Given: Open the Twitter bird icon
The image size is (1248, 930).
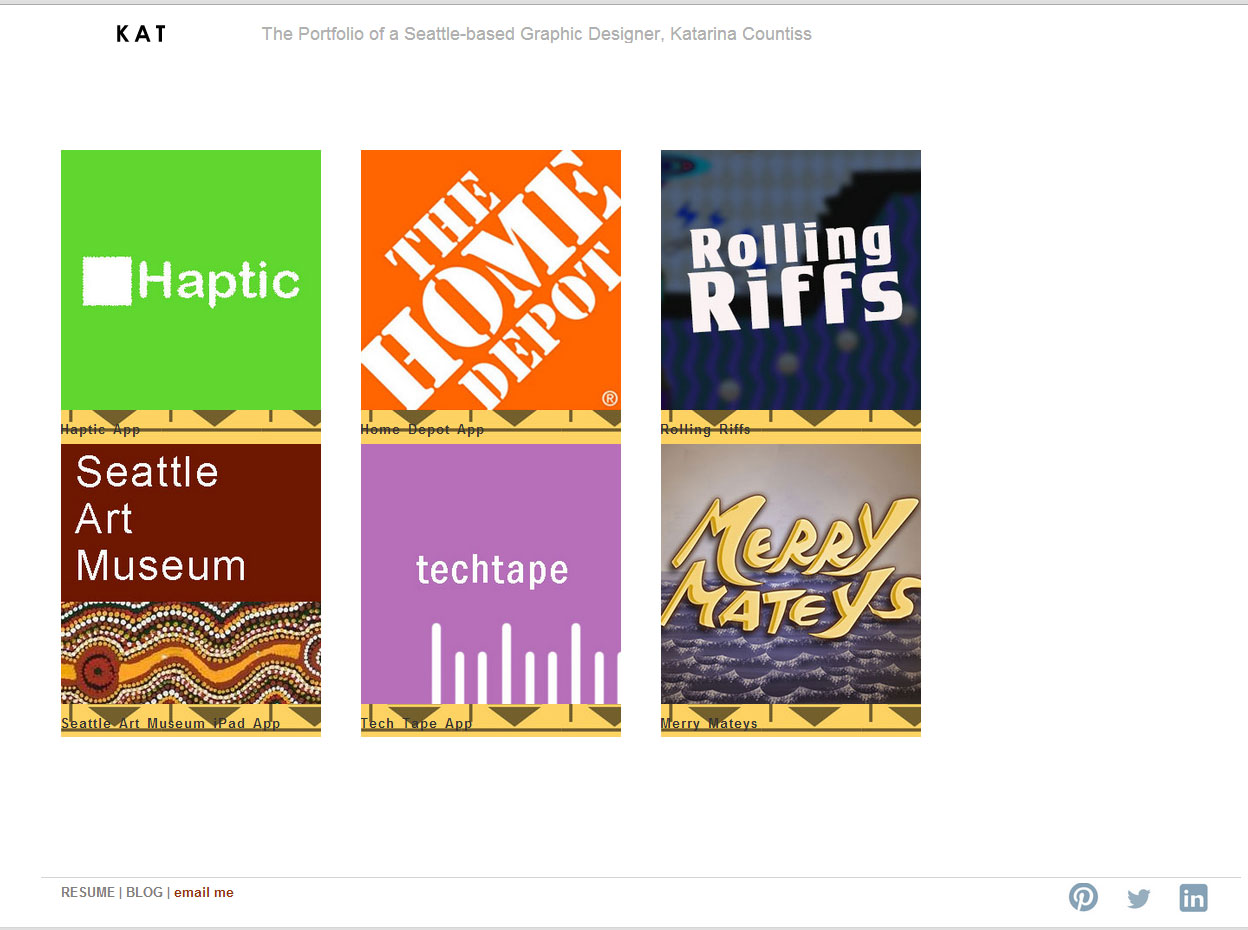Looking at the screenshot, I should pyautogui.click(x=1138, y=898).
